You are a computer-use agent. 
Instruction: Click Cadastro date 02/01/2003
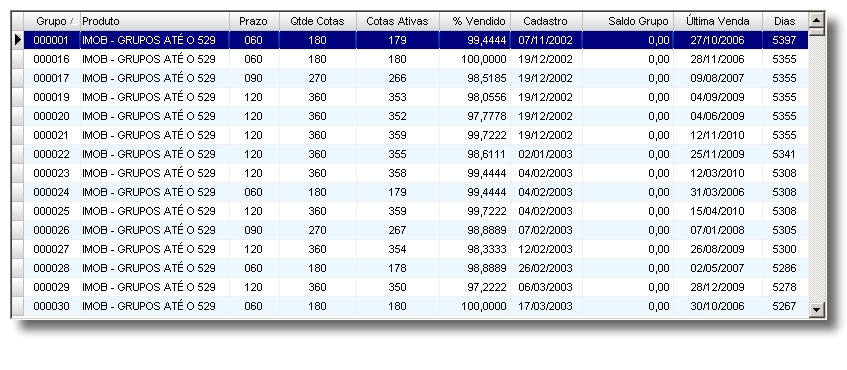tap(546, 154)
